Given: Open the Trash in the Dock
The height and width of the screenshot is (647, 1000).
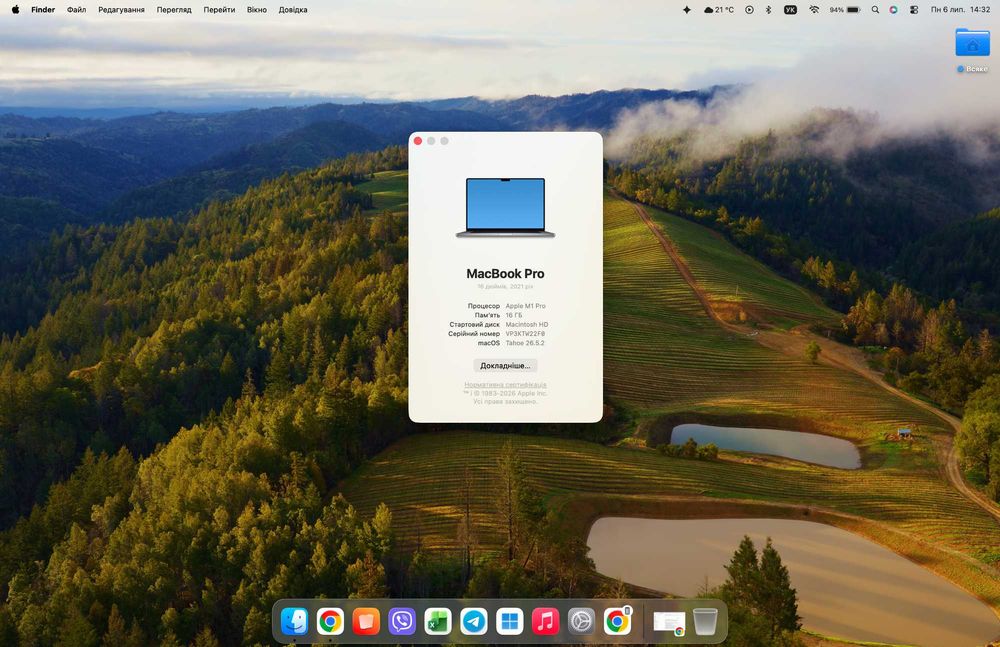Looking at the screenshot, I should 705,621.
